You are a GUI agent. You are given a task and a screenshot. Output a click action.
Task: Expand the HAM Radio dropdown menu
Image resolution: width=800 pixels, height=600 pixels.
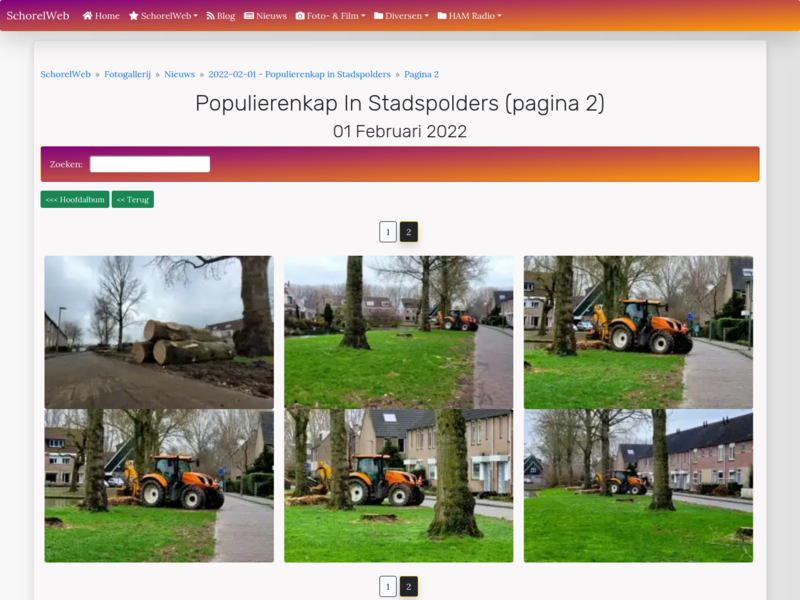pyautogui.click(x=469, y=16)
